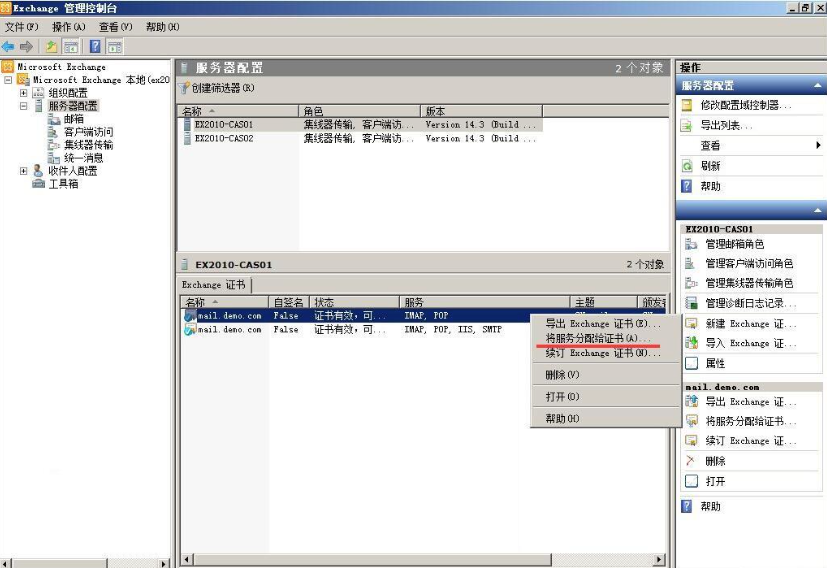Collapse the Microsoft Exchange 本地 tree node
Screen dimensions: 827x568
click(8, 80)
